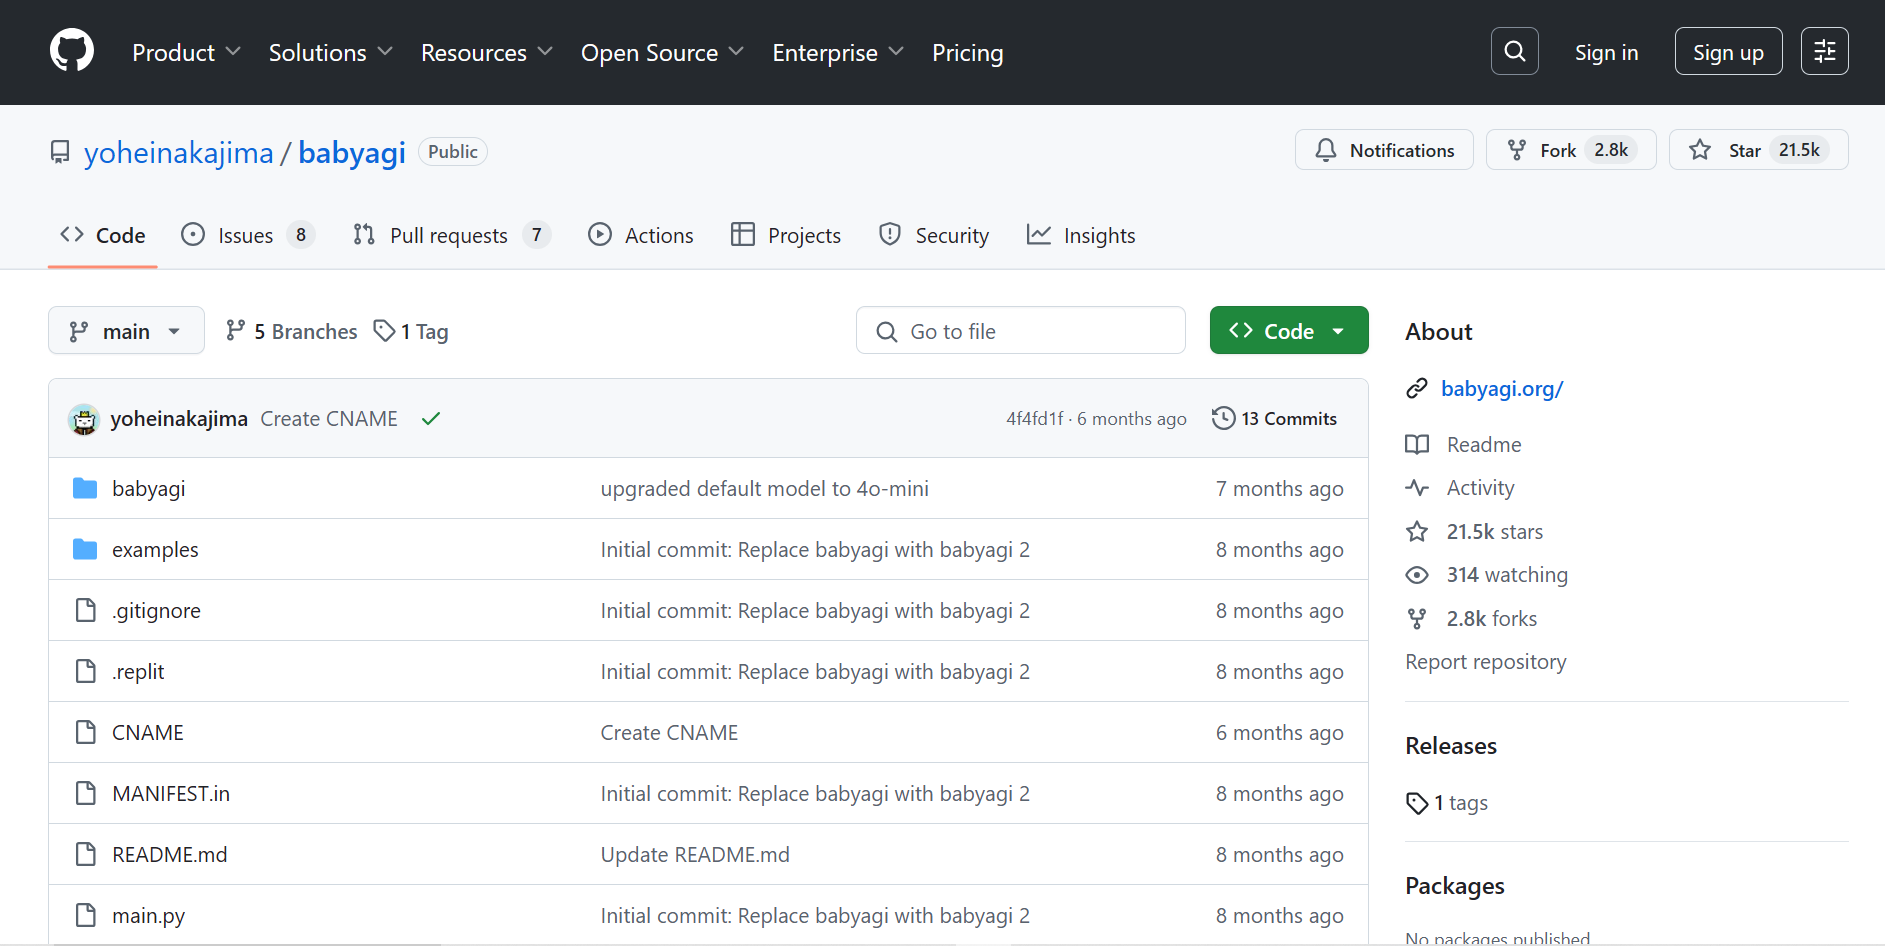The height and width of the screenshot is (946, 1885).
Task: Click the commit history clock icon
Action: pyautogui.click(x=1223, y=418)
